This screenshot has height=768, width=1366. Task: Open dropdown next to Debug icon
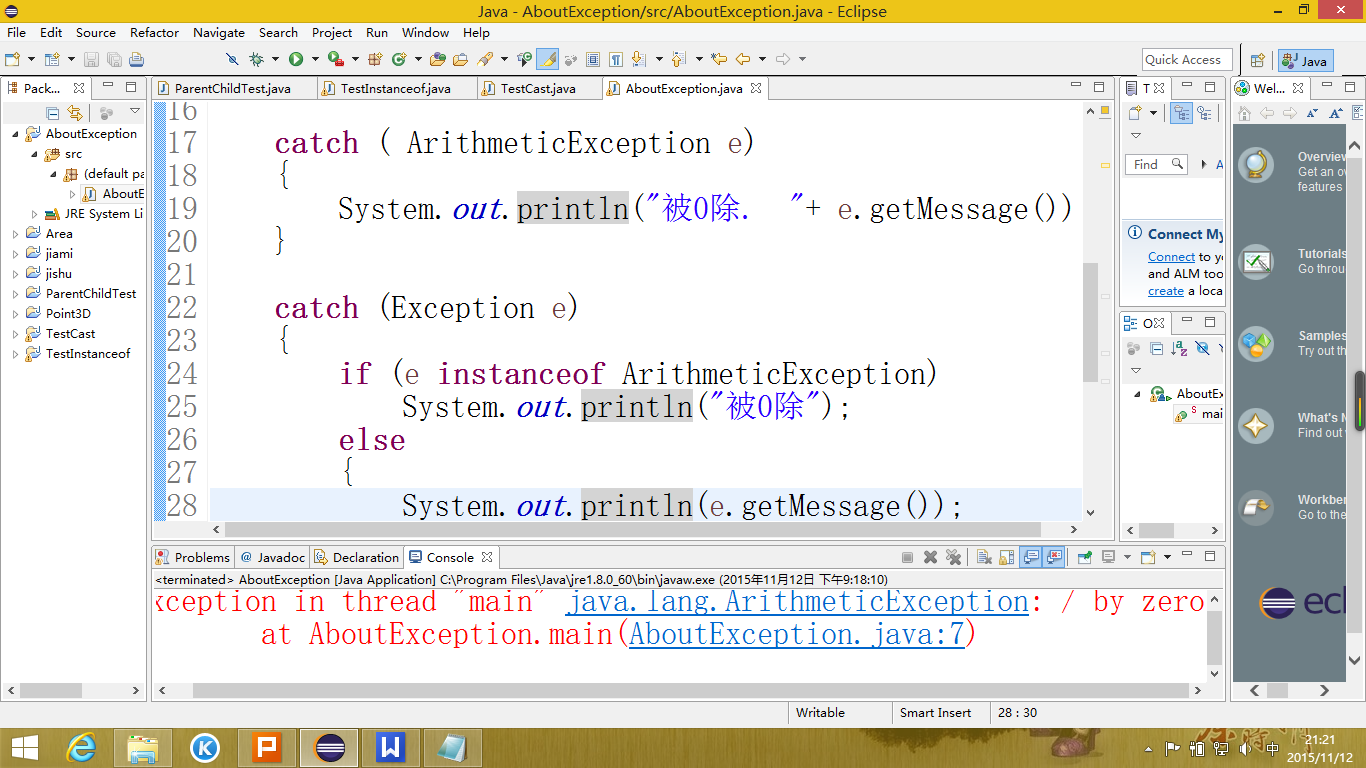point(275,59)
